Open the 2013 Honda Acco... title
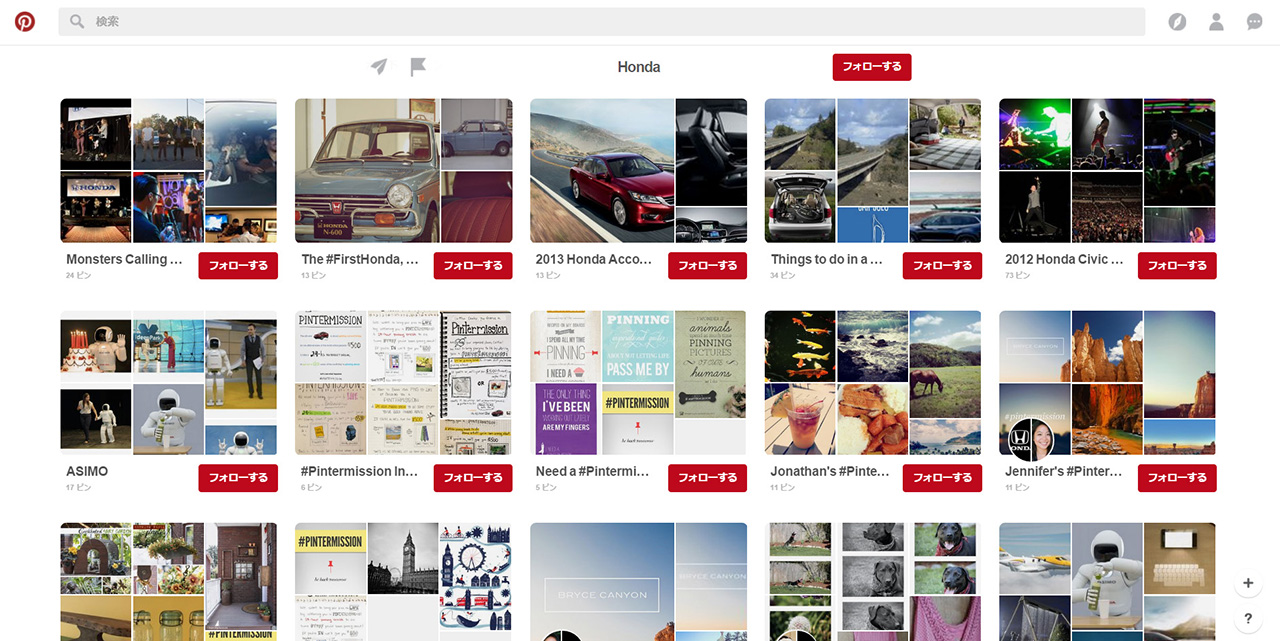The height and width of the screenshot is (641, 1280). coord(594,259)
